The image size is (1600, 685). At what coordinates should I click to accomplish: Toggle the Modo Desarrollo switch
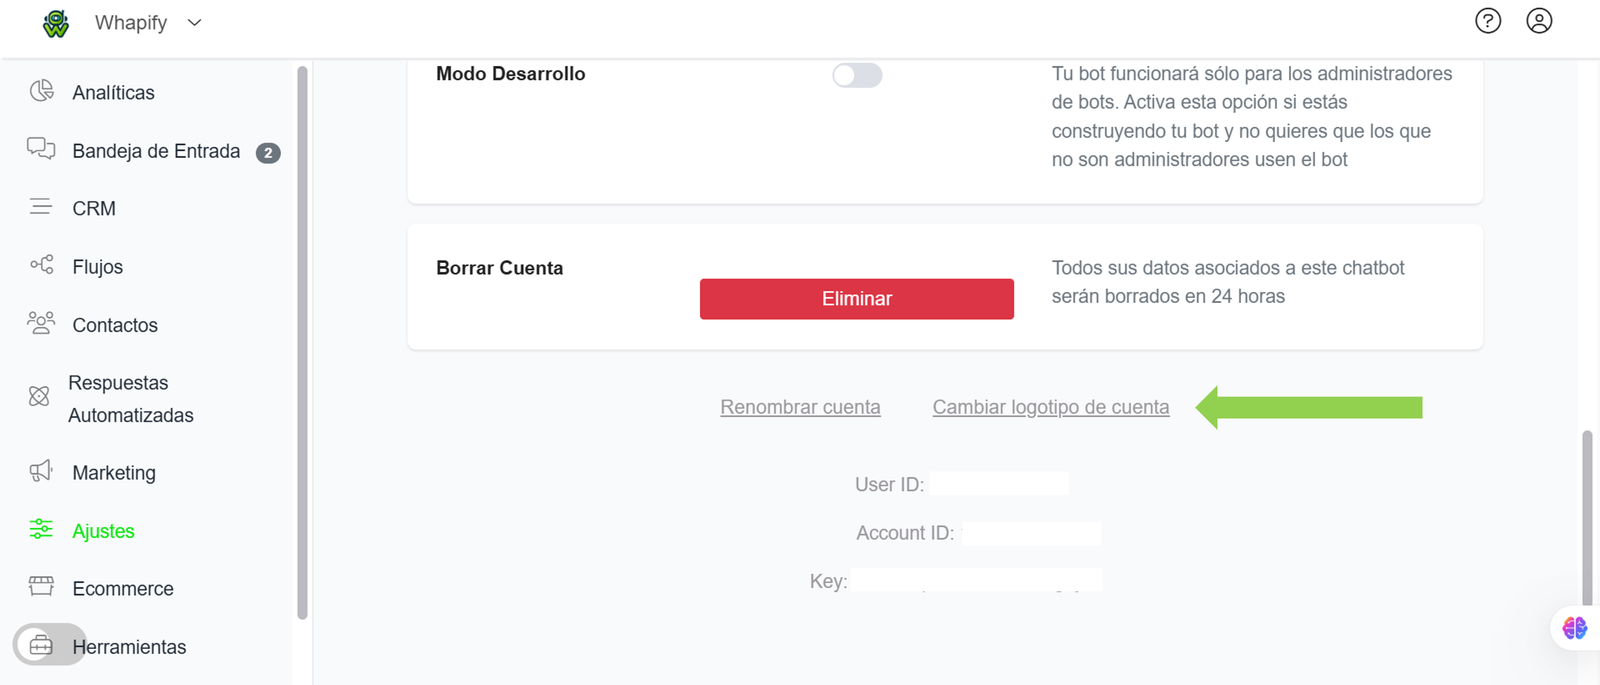pos(857,75)
